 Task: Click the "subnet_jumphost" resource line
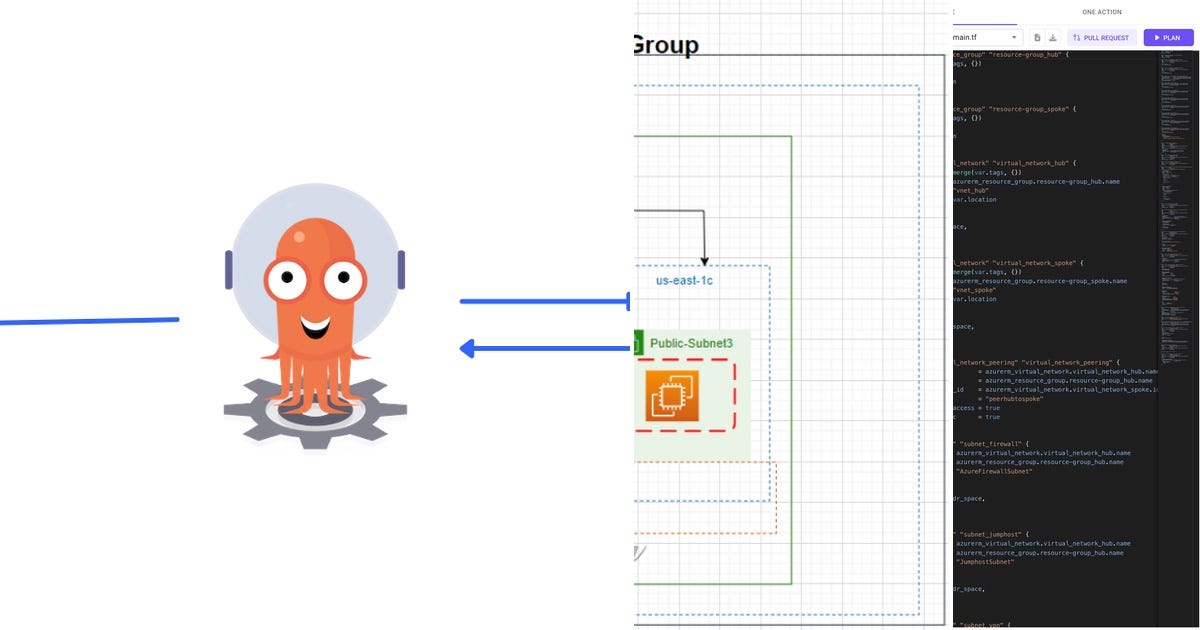click(985, 534)
